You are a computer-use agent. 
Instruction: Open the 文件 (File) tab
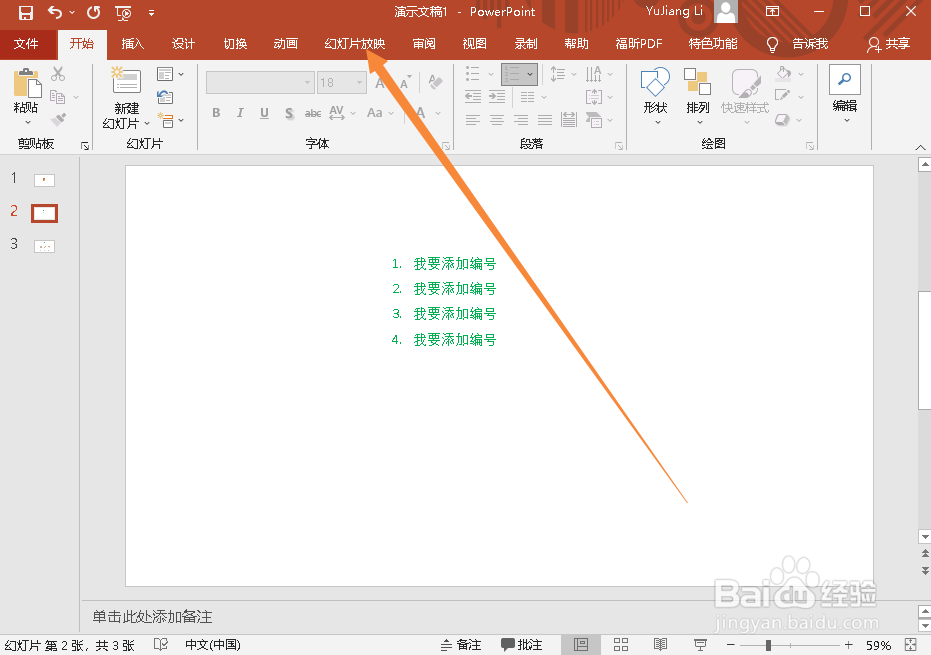point(26,44)
